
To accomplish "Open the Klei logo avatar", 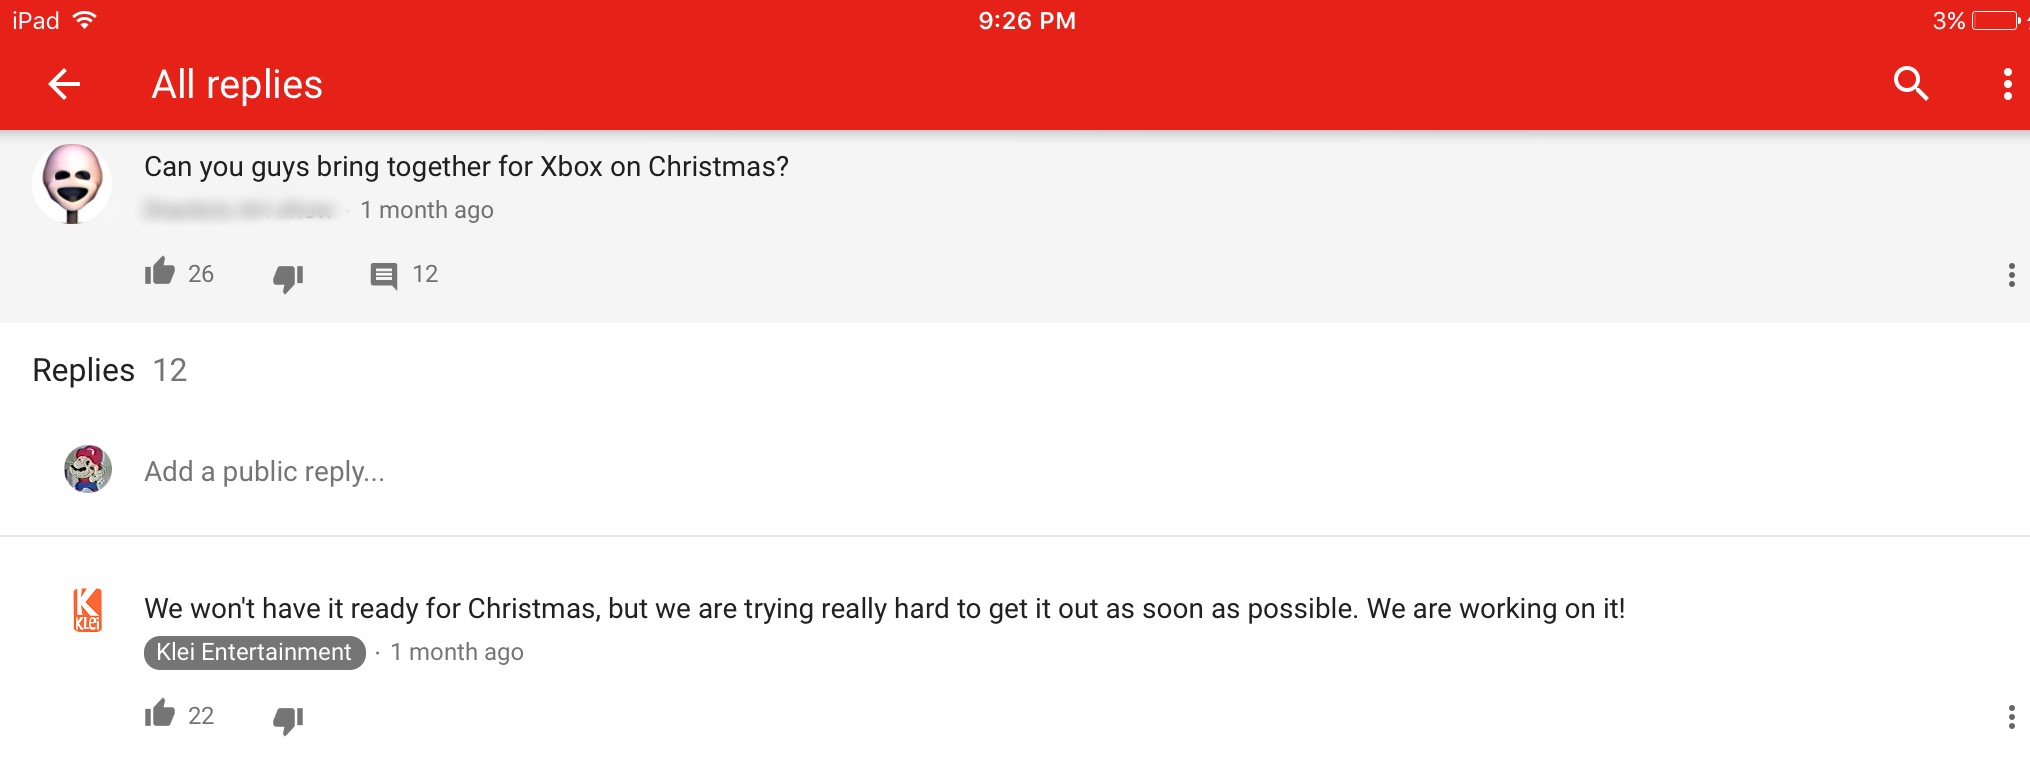I will (x=87, y=610).
